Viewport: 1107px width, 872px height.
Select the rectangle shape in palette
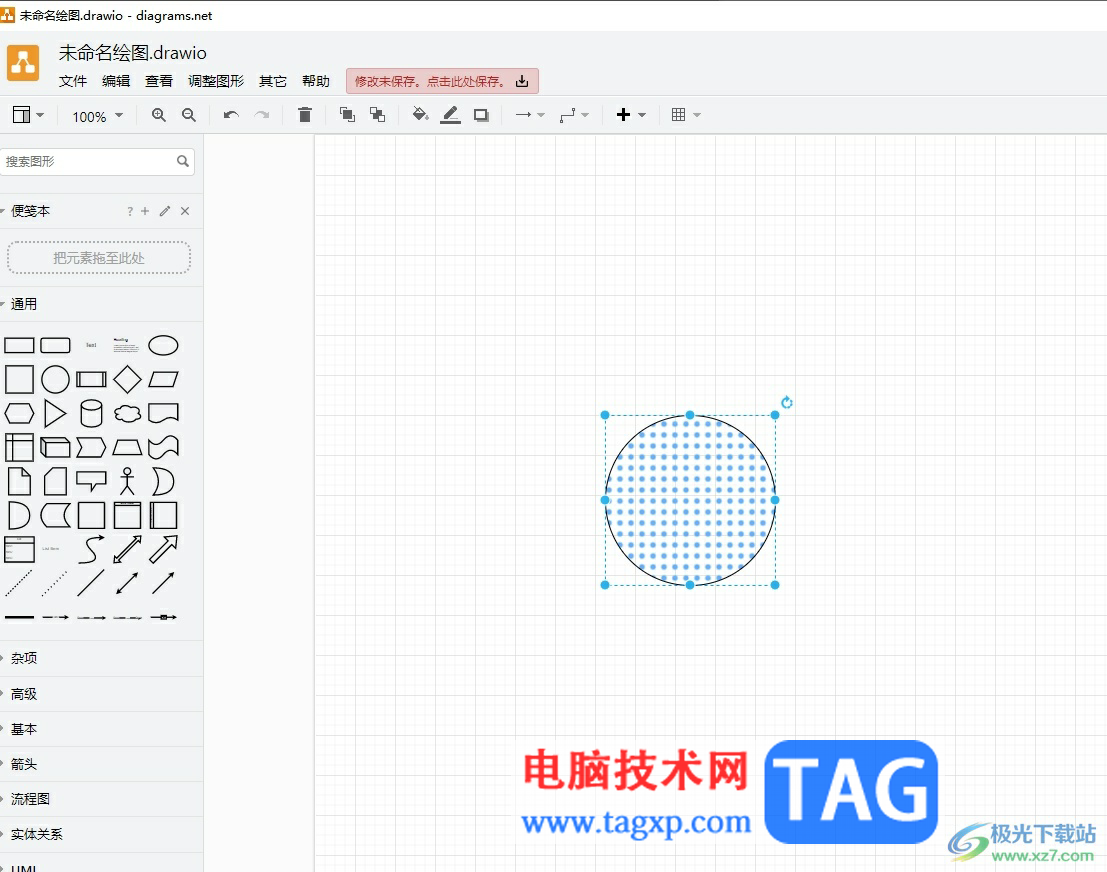click(19, 345)
